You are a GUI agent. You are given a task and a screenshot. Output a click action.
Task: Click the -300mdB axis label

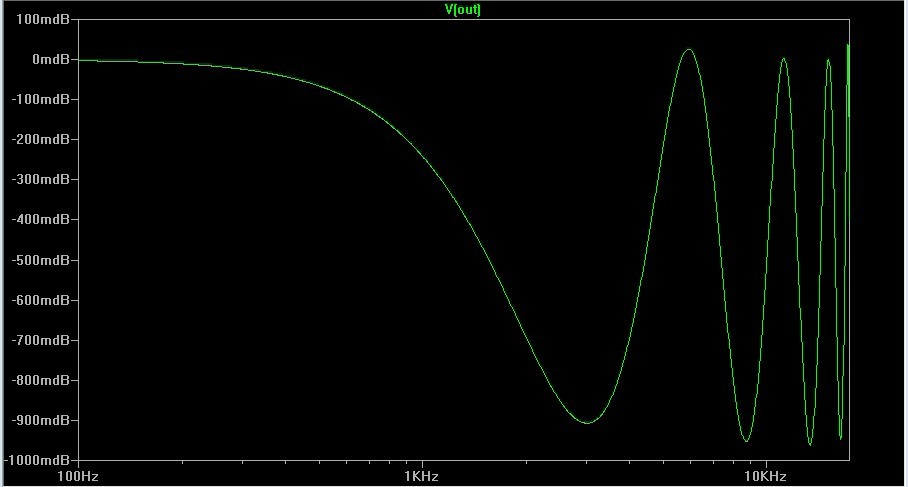[41, 179]
